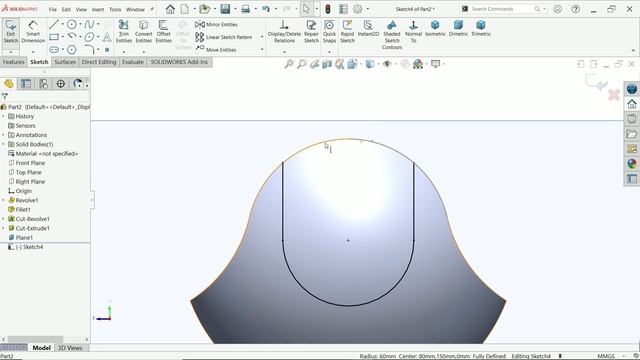Select the Polygon sketch tool
The width and height of the screenshot is (640, 360).
point(71,50)
